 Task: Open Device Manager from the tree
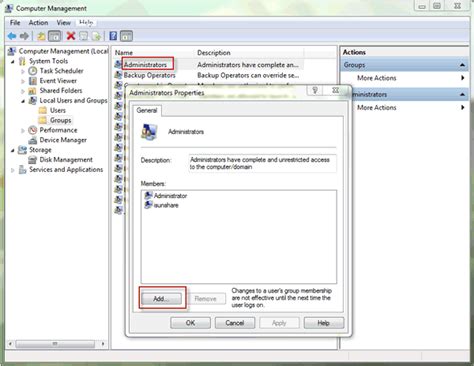[58, 140]
